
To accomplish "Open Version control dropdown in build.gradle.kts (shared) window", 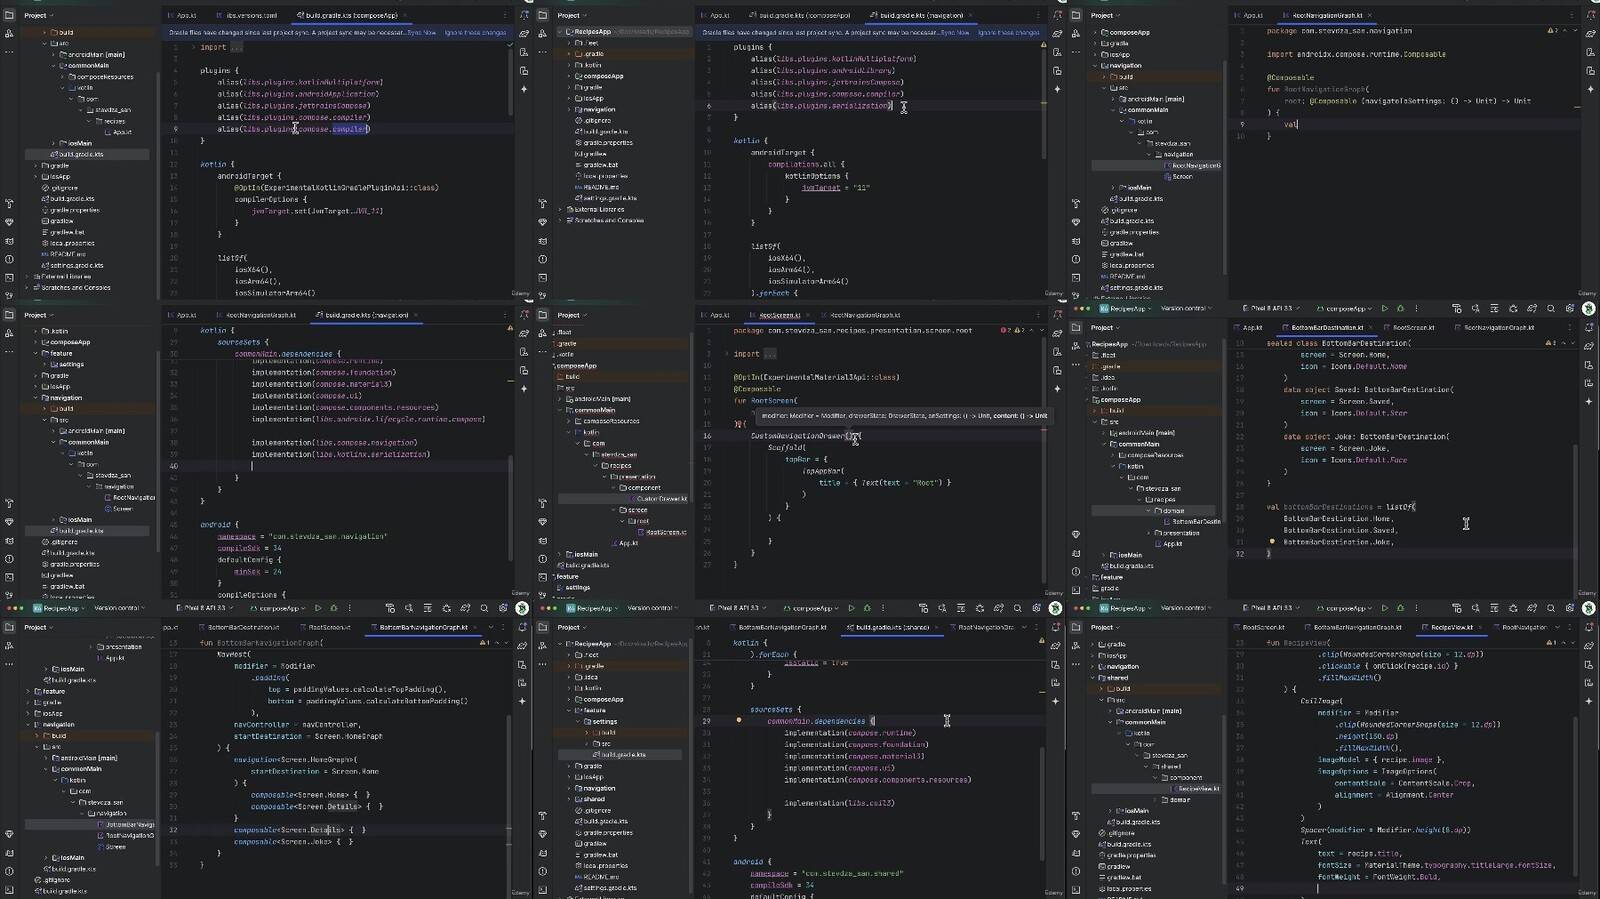I will (x=652, y=608).
